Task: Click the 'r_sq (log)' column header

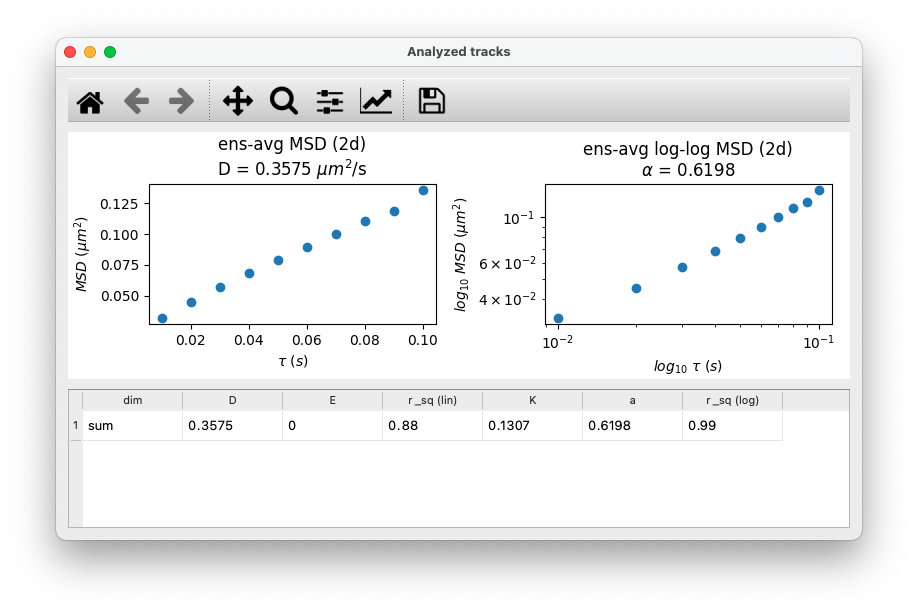Action: [x=732, y=400]
